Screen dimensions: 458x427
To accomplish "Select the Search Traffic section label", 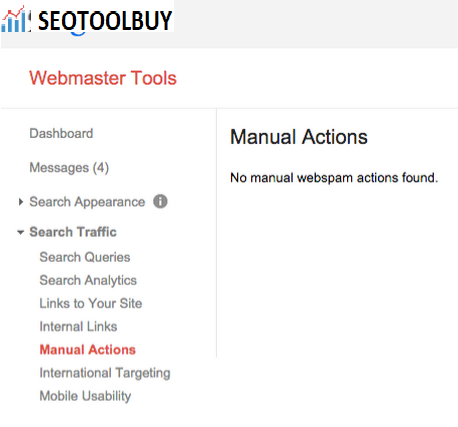I will click(73, 232).
